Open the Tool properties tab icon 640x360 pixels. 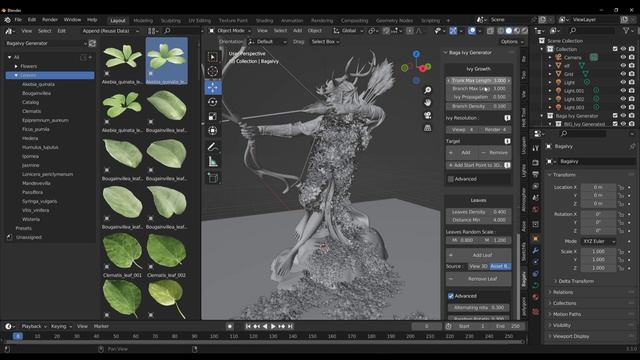pyautogui.click(x=536, y=148)
